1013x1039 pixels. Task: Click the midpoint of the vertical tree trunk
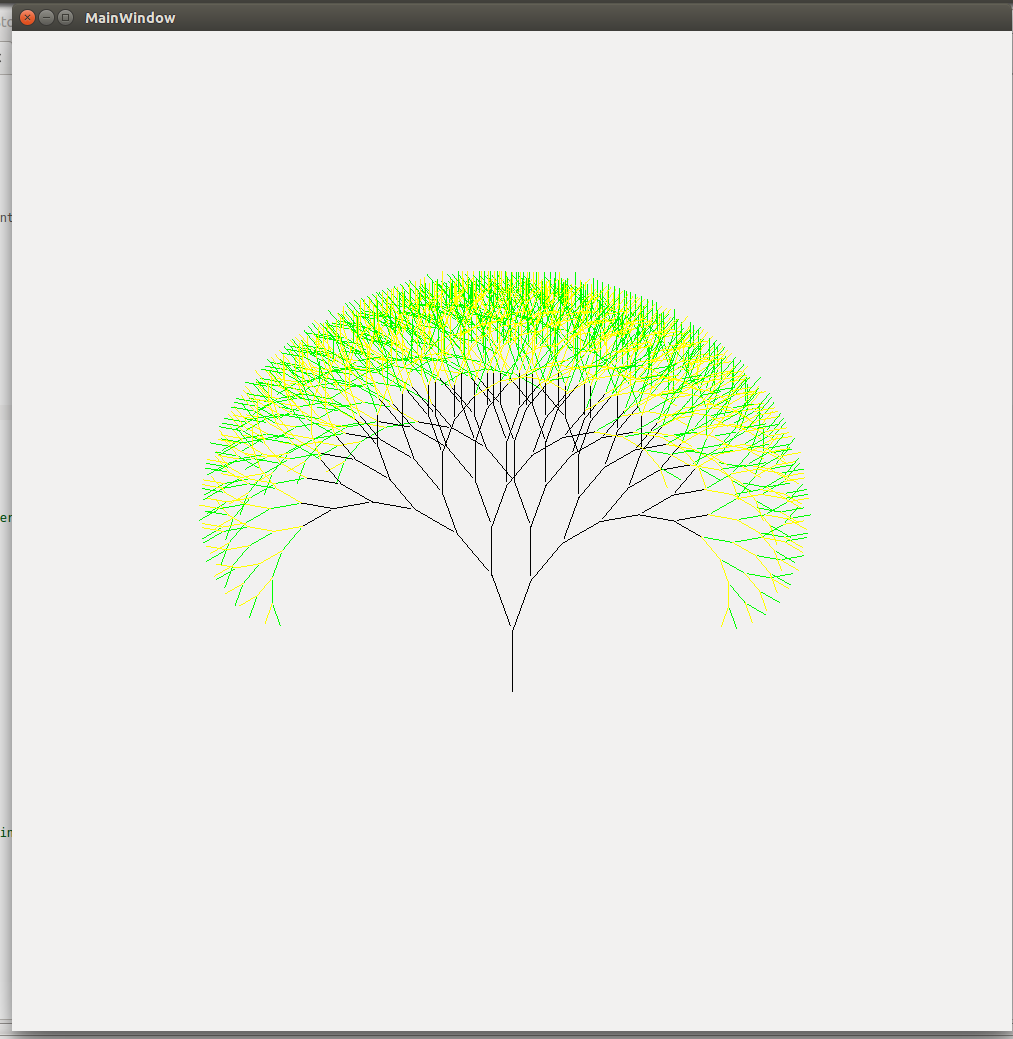[x=512, y=660]
